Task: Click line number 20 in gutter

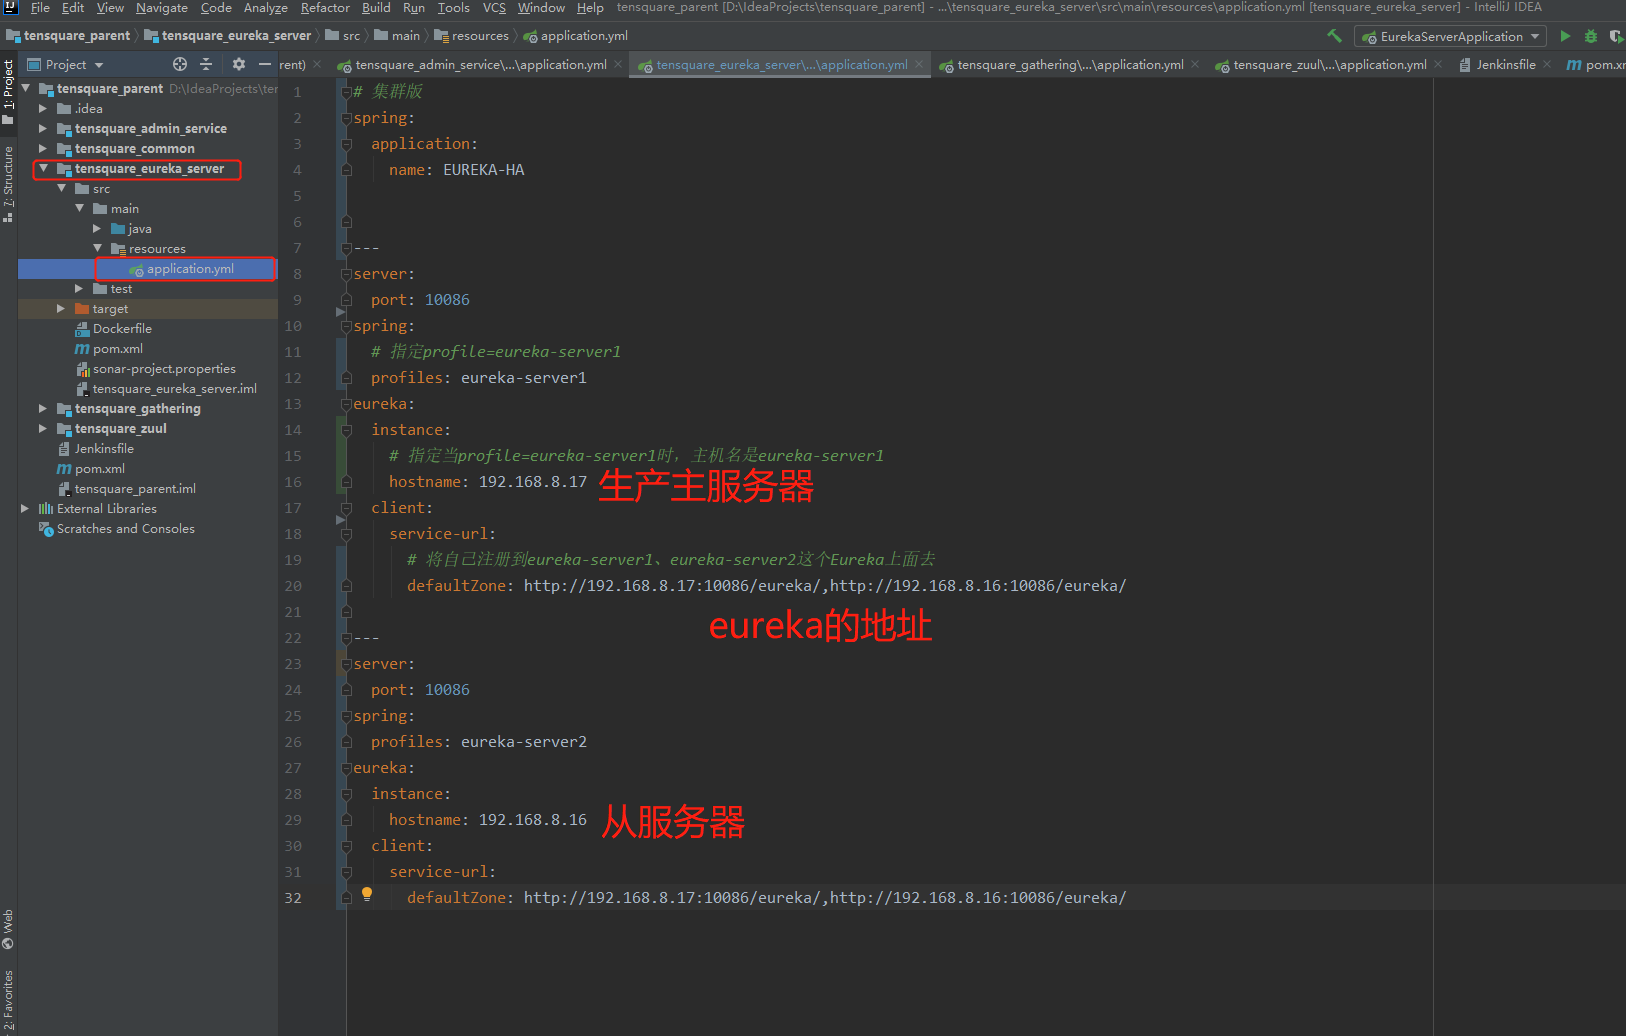Action: click(x=293, y=586)
